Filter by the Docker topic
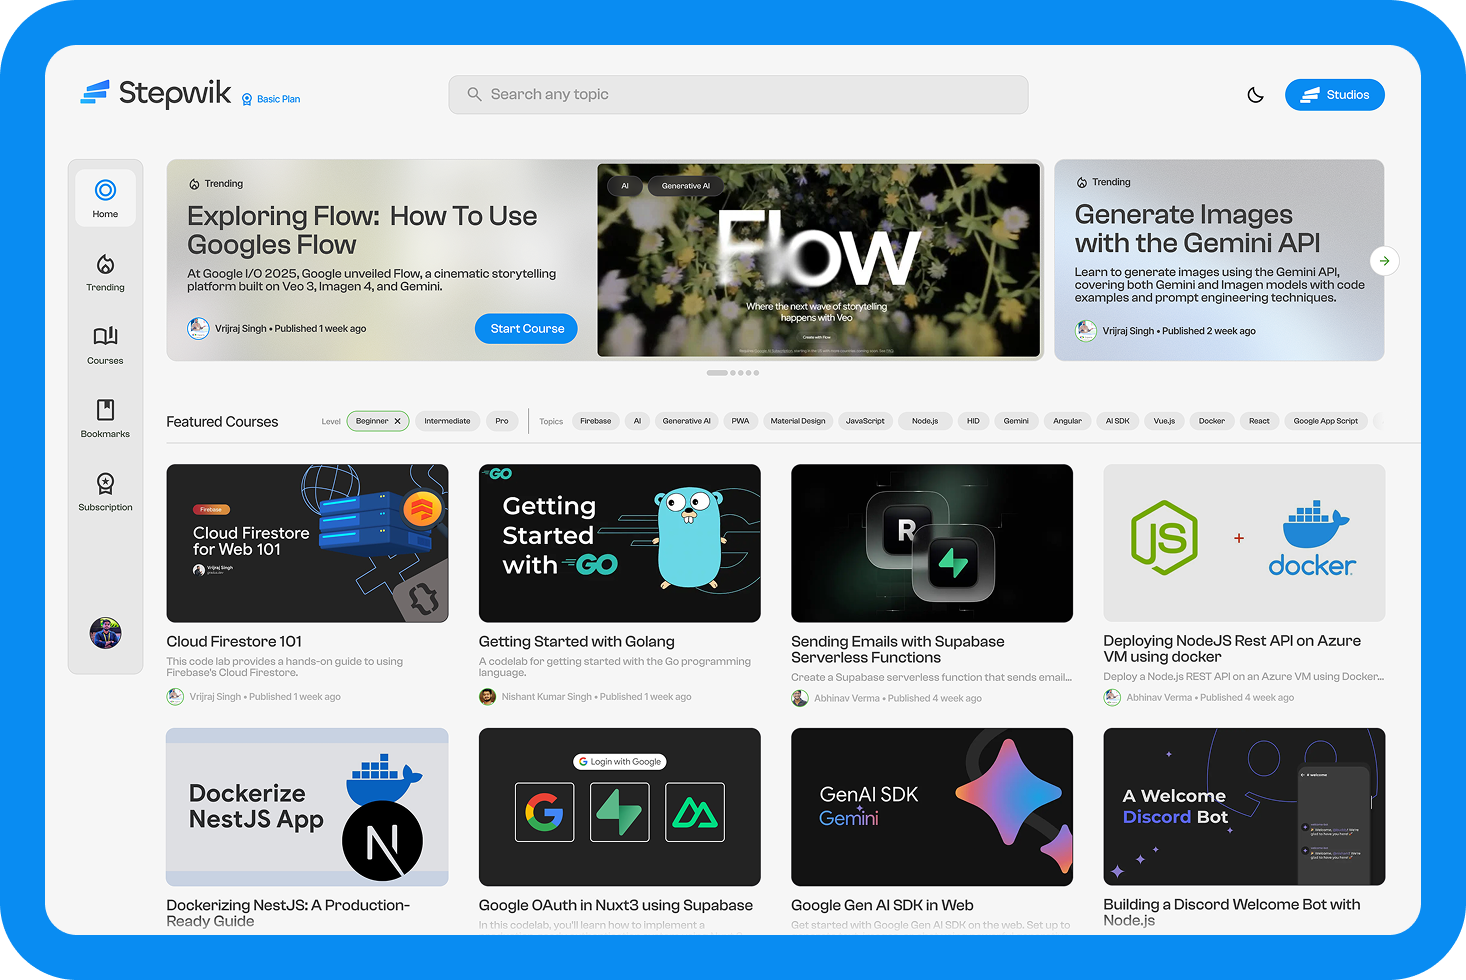 pyautogui.click(x=1211, y=421)
